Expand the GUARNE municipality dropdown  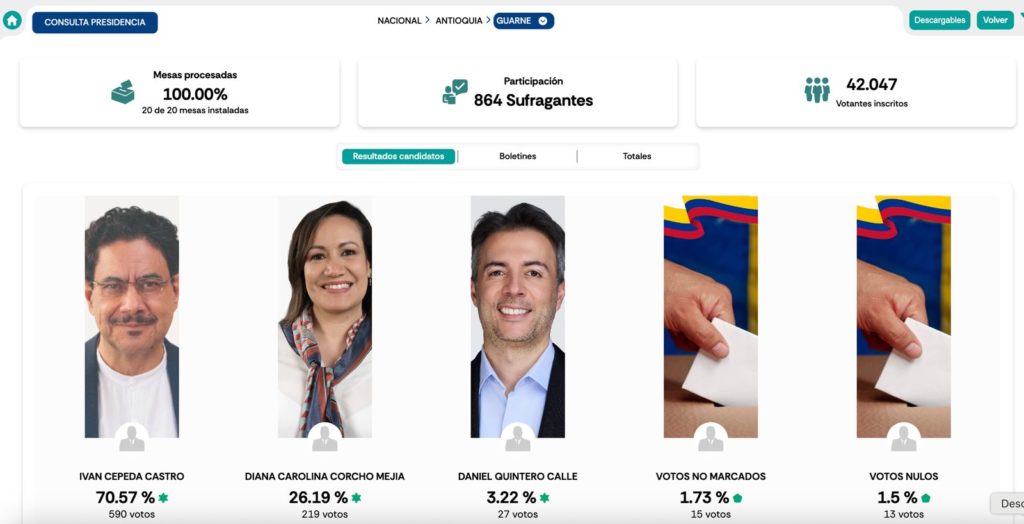524,21
